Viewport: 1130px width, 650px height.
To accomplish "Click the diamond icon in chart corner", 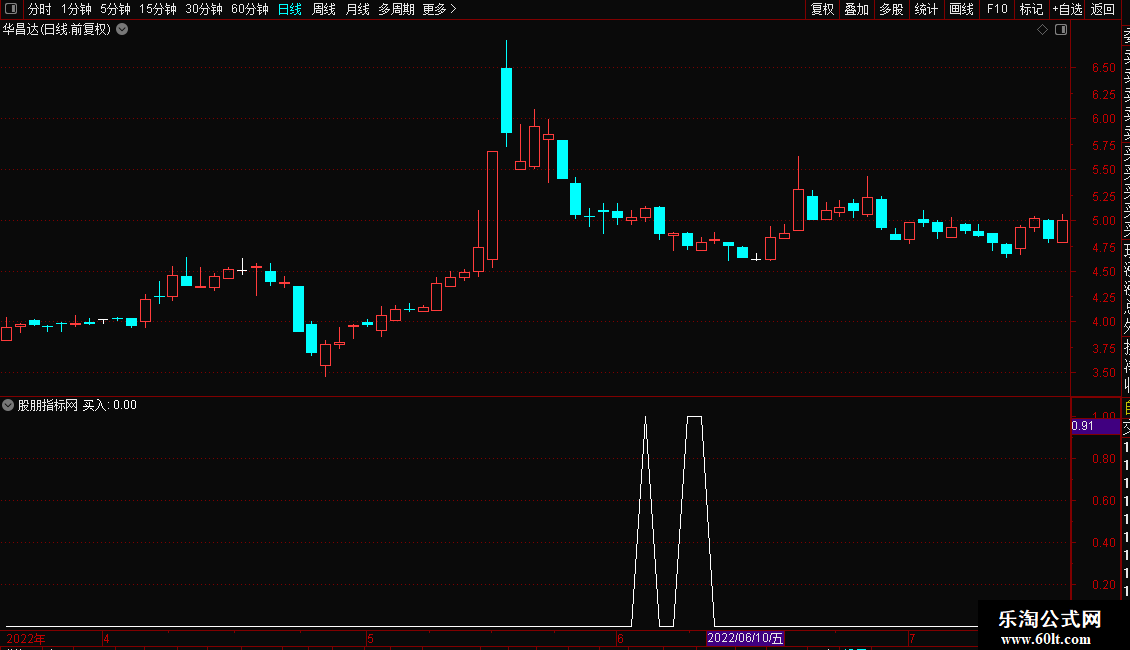I will pos(1042,30).
